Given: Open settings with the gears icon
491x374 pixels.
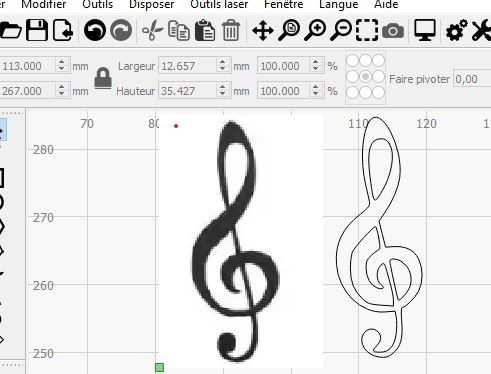Looking at the screenshot, I should click(x=457, y=30).
